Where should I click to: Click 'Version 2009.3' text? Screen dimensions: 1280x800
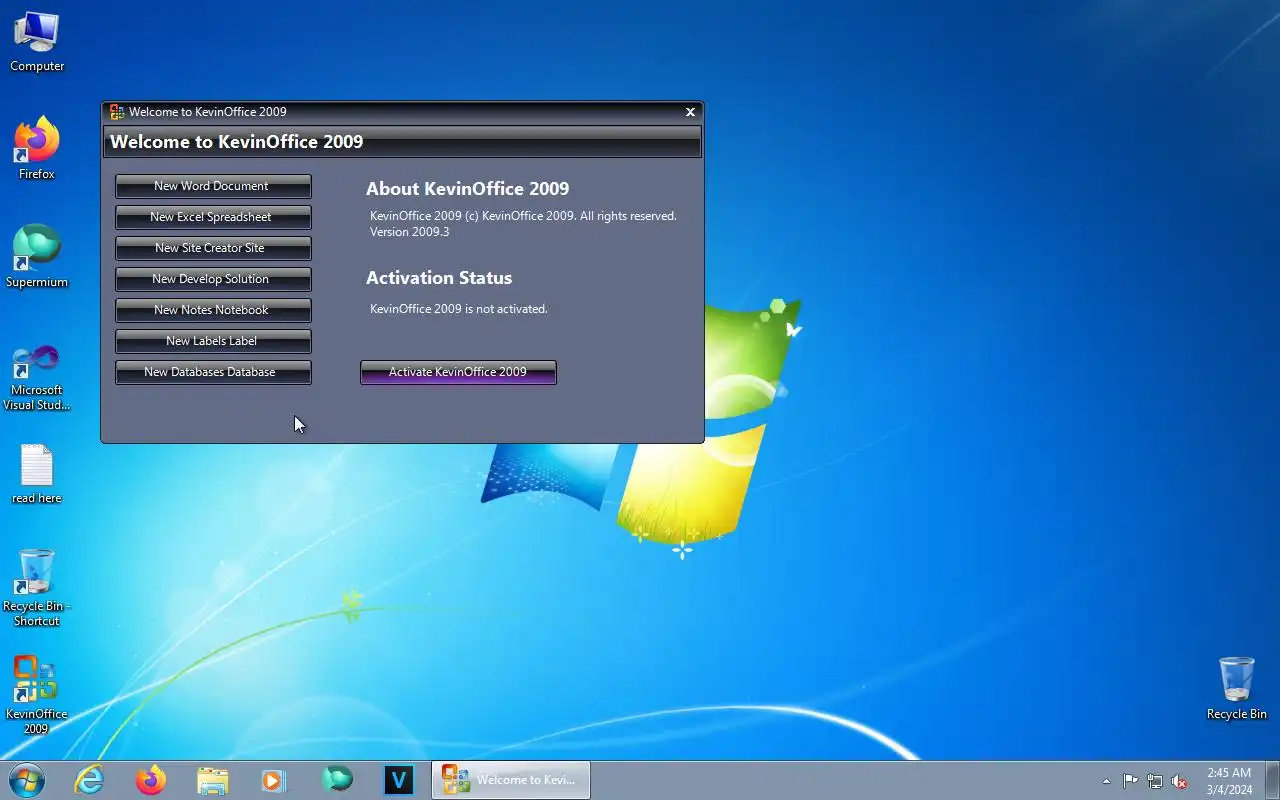pyautogui.click(x=410, y=232)
